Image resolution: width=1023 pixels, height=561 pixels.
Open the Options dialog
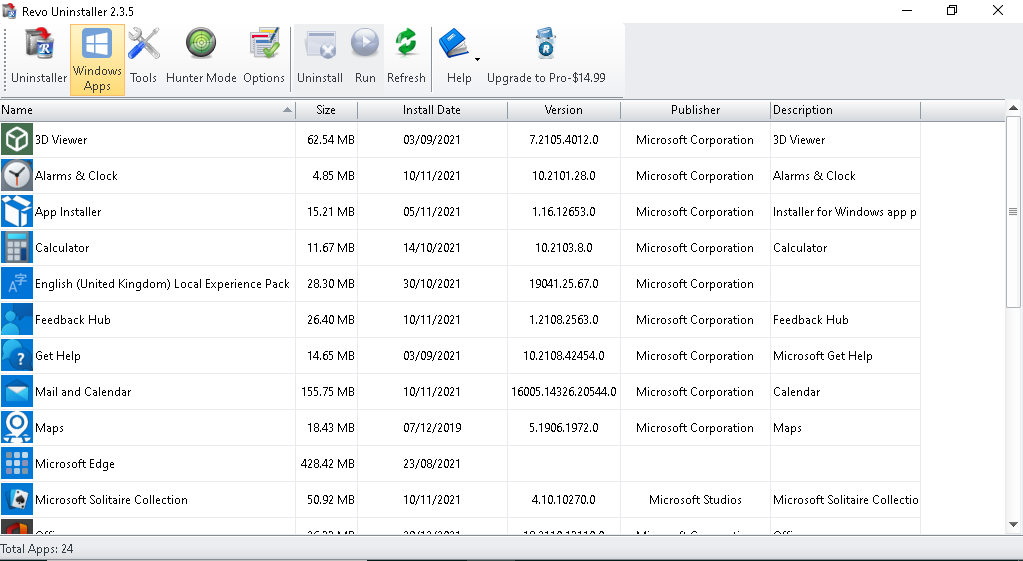(264, 60)
